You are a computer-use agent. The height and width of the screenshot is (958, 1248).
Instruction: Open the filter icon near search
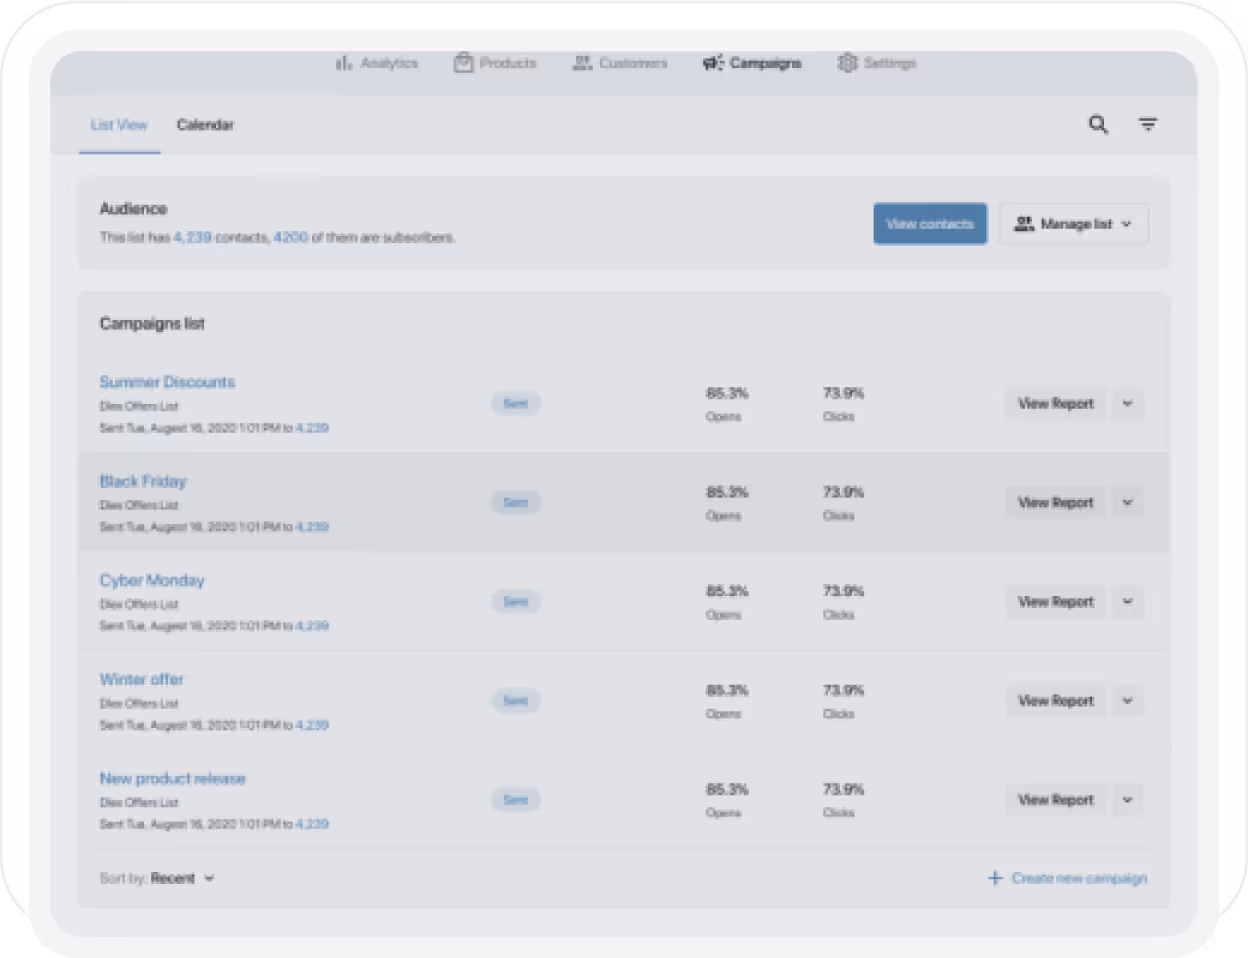pos(1148,124)
